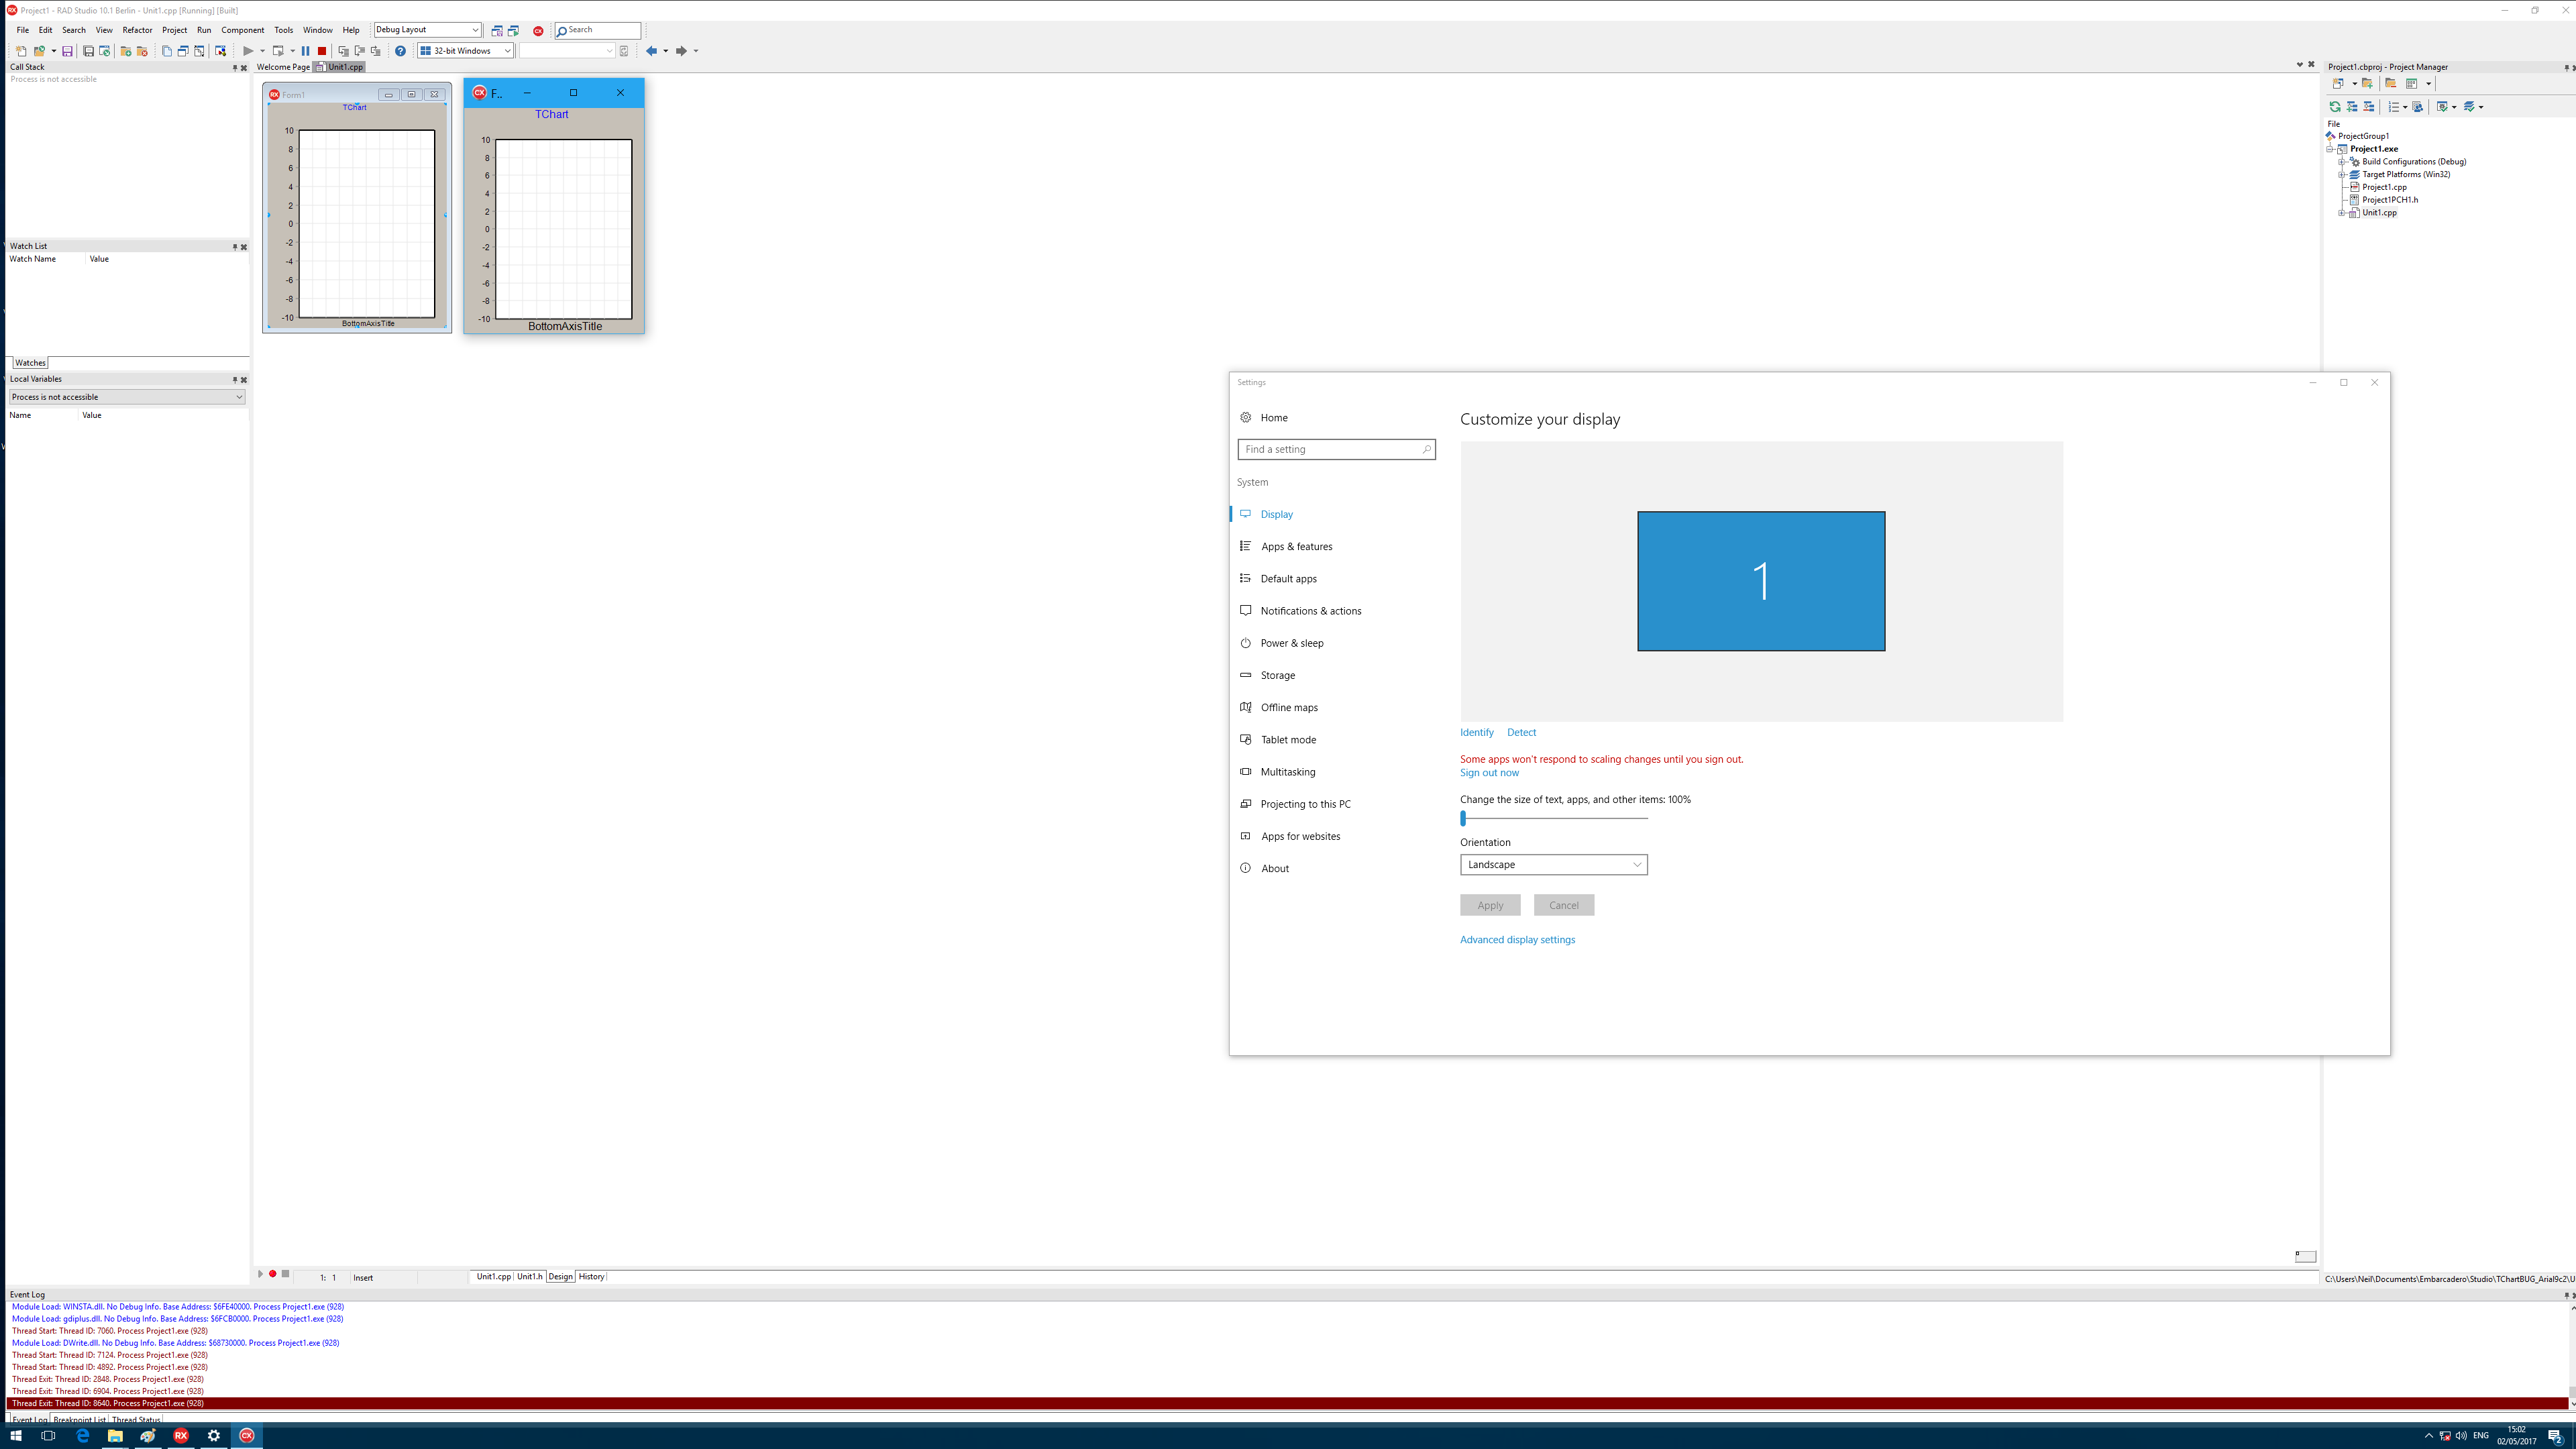Open the Refactor menu
This screenshot has height=1449, width=2576.
click(137, 30)
